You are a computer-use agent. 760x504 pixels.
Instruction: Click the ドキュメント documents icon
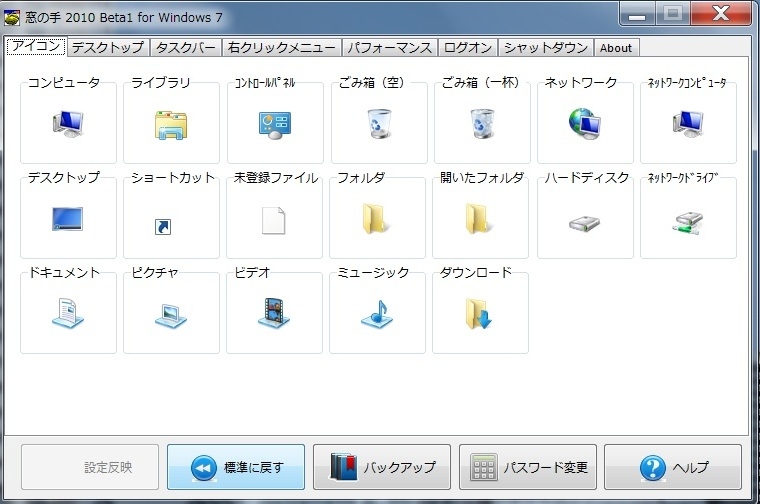68,313
